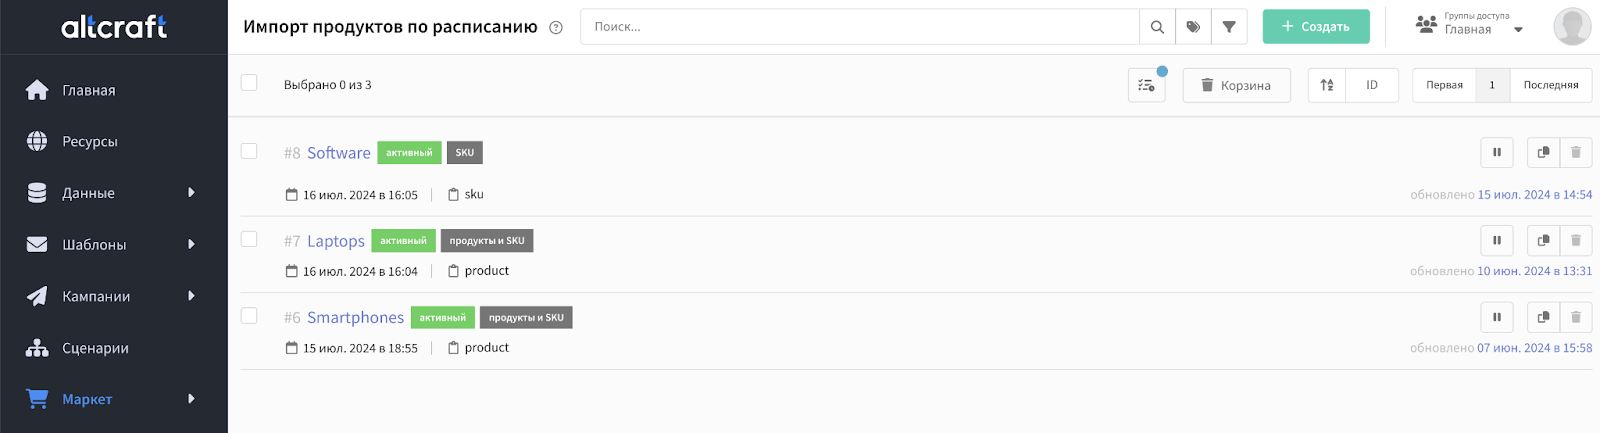Expand the Кампании sidebar submenu
This screenshot has width=1600, height=433.
(191, 296)
